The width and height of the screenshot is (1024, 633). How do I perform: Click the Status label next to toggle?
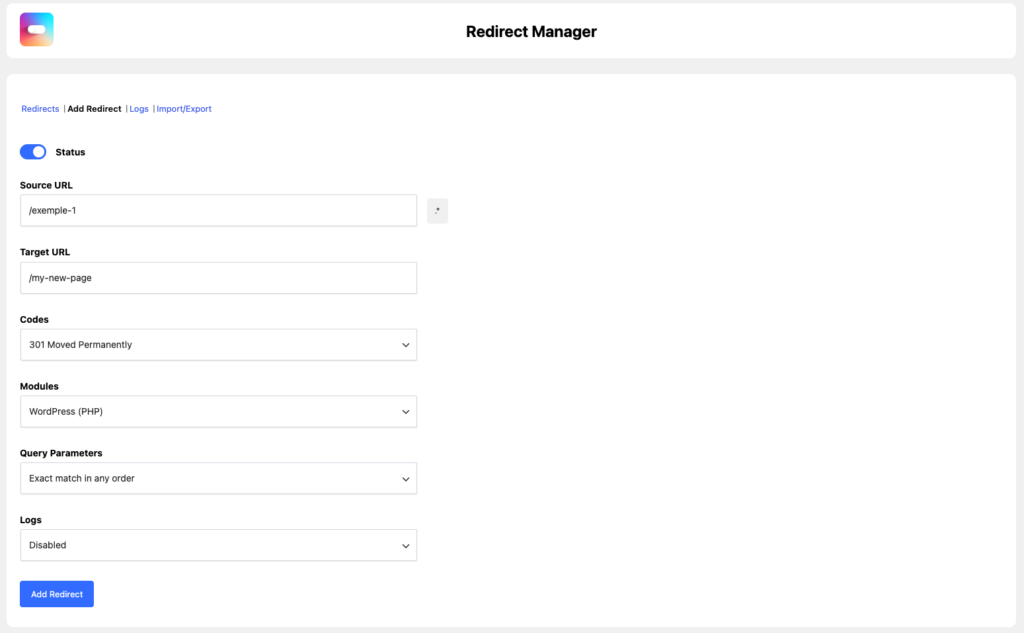[70, 152]
